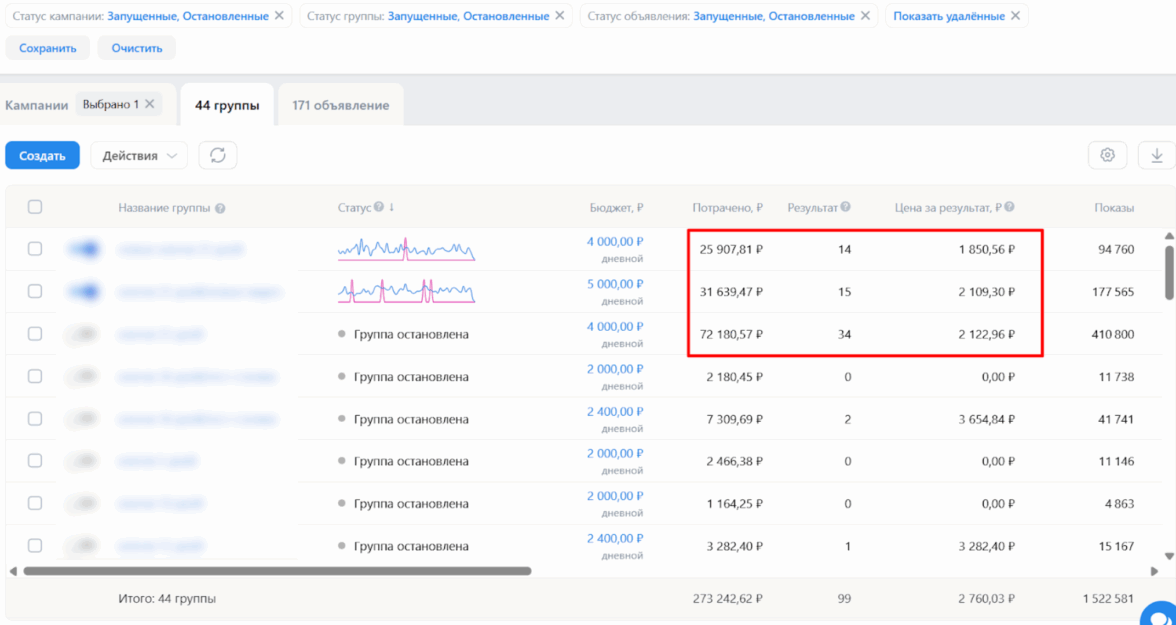Expand the Действия dropdown
Viewport: 1176px width, 625px height.
(x=138, y=156)
